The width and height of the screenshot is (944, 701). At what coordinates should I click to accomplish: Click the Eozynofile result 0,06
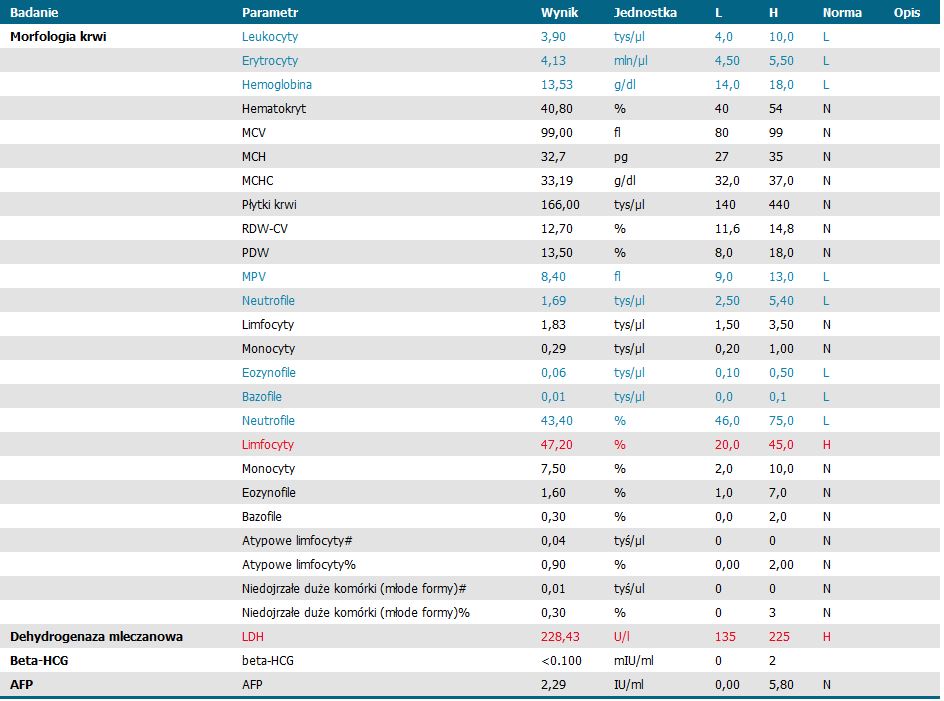553,373
